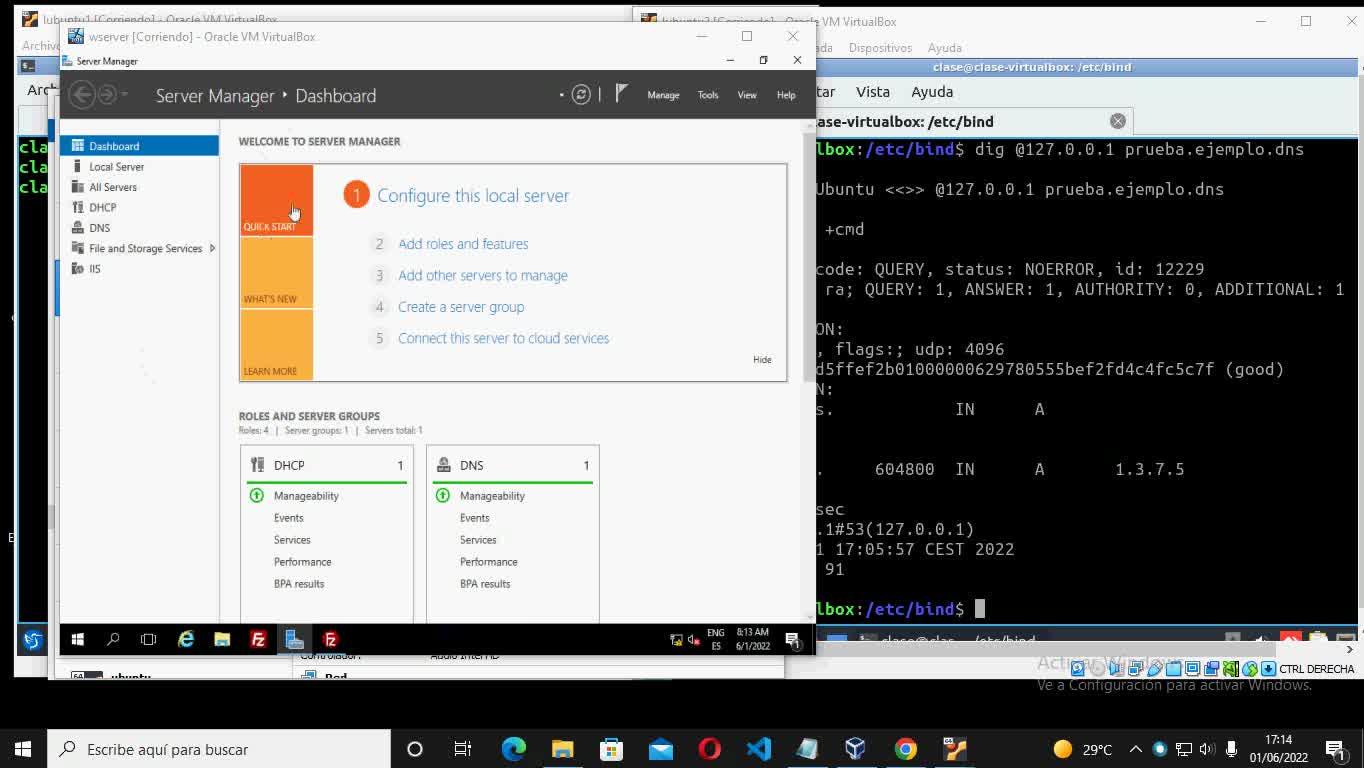Open the host Windows Start menu
The image size is (1364, 768).
pyautogui.click(x=23, y=749)
